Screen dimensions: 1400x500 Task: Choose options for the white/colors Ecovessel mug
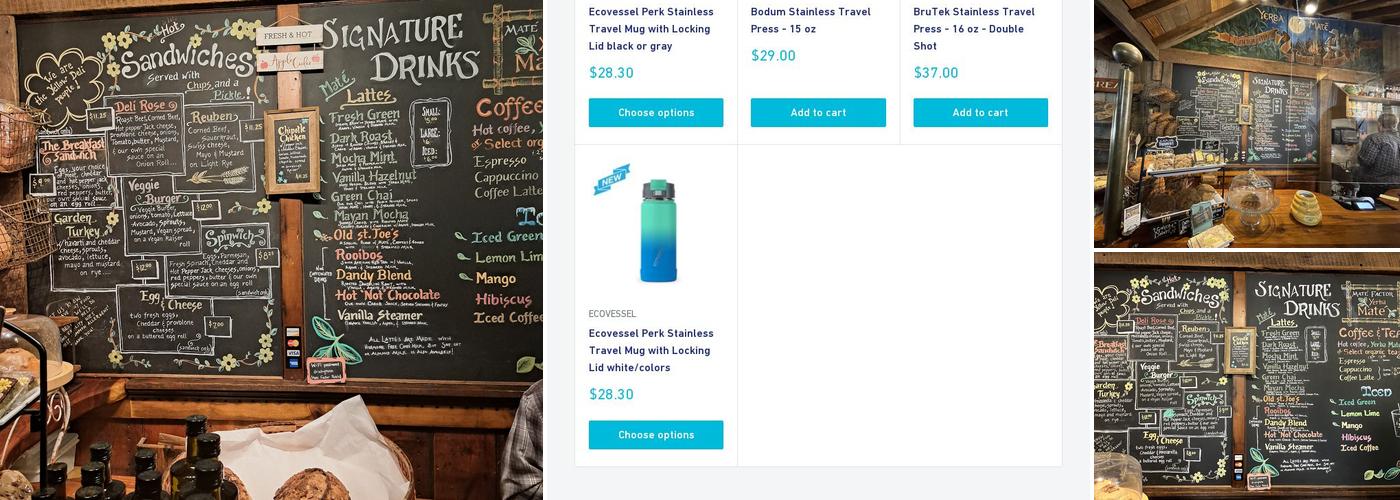656,435
